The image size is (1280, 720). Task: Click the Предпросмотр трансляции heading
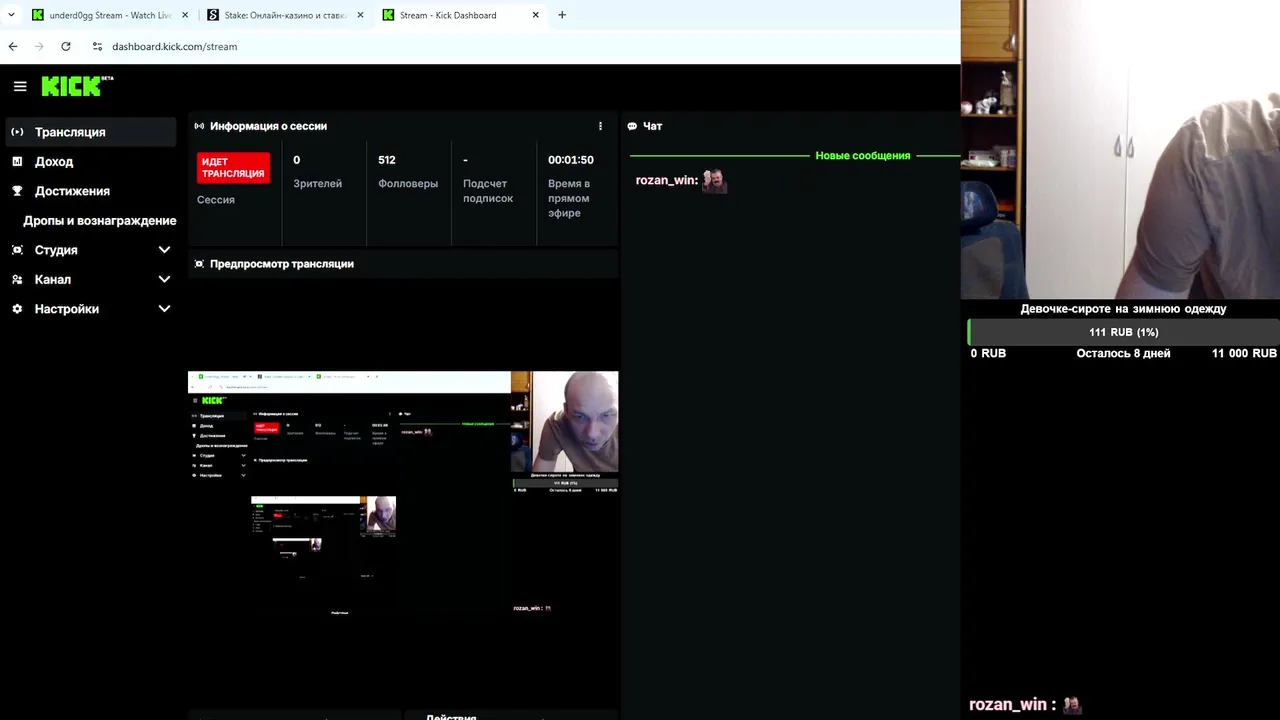click(282, 264)
